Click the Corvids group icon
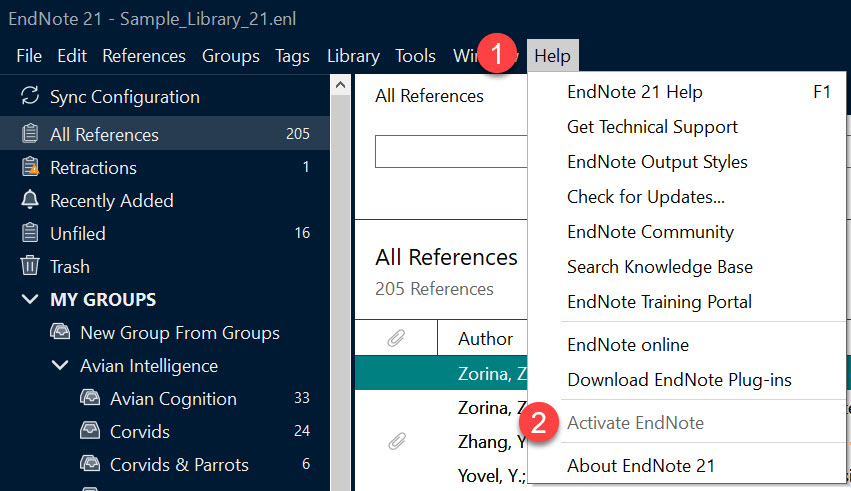851x491 pixels. (x=90, y=431)
